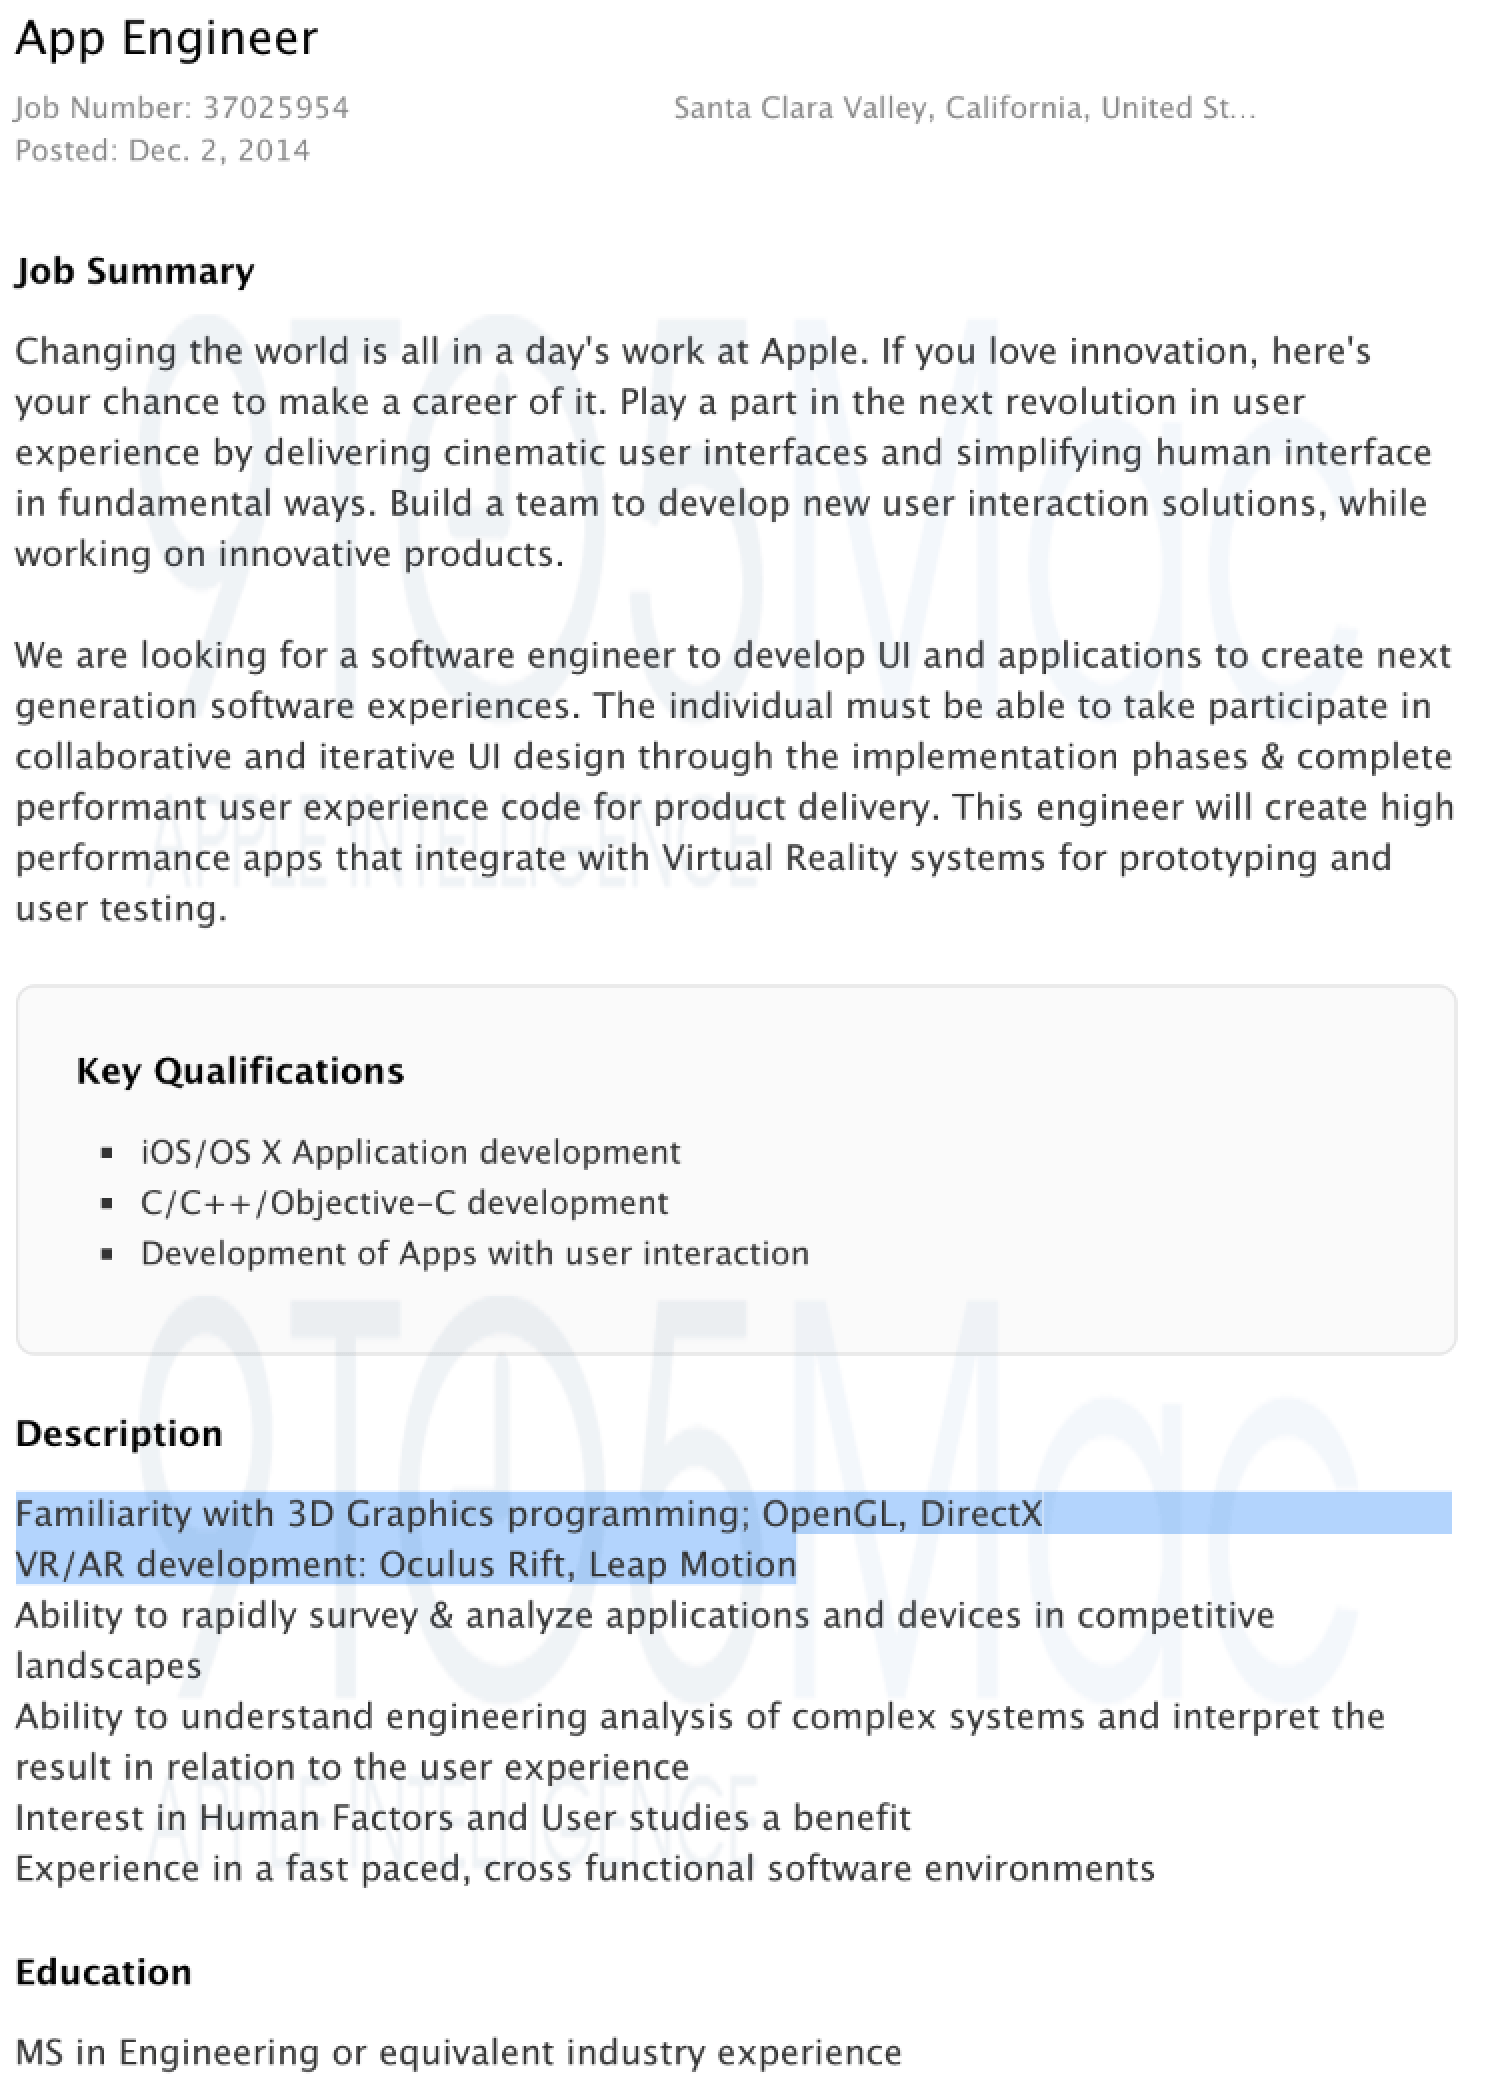Click the highlighted 3D Graphics programming line
The image size is (1496, 2100).
pyautogui.click(x=529, y=1514)
